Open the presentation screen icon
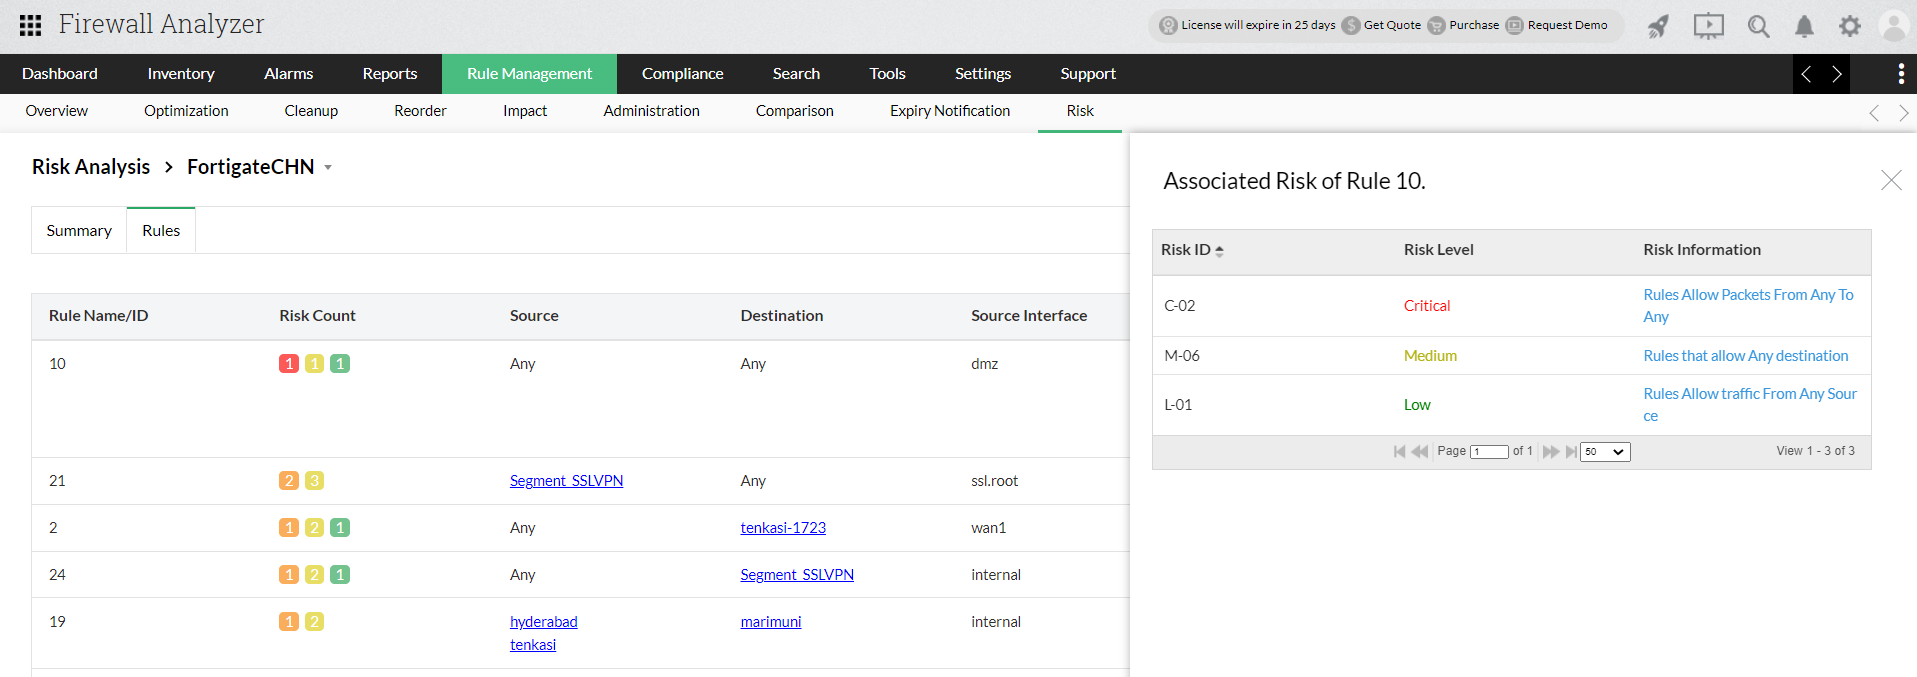The width and height of the screenshot is (1917, 677). pyautogui.click(x=1708, y=26)
